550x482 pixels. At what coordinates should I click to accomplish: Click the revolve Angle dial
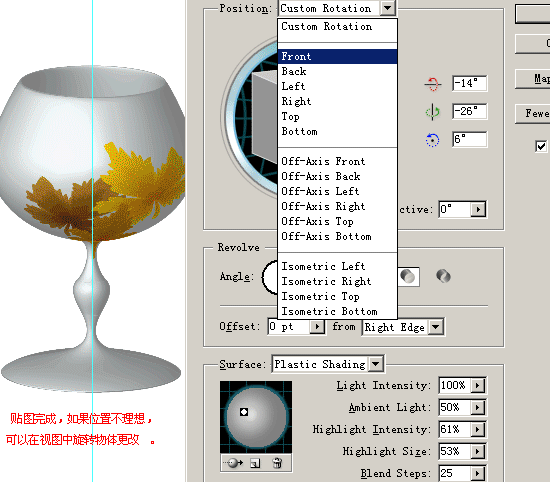click(x=270, y=277)
